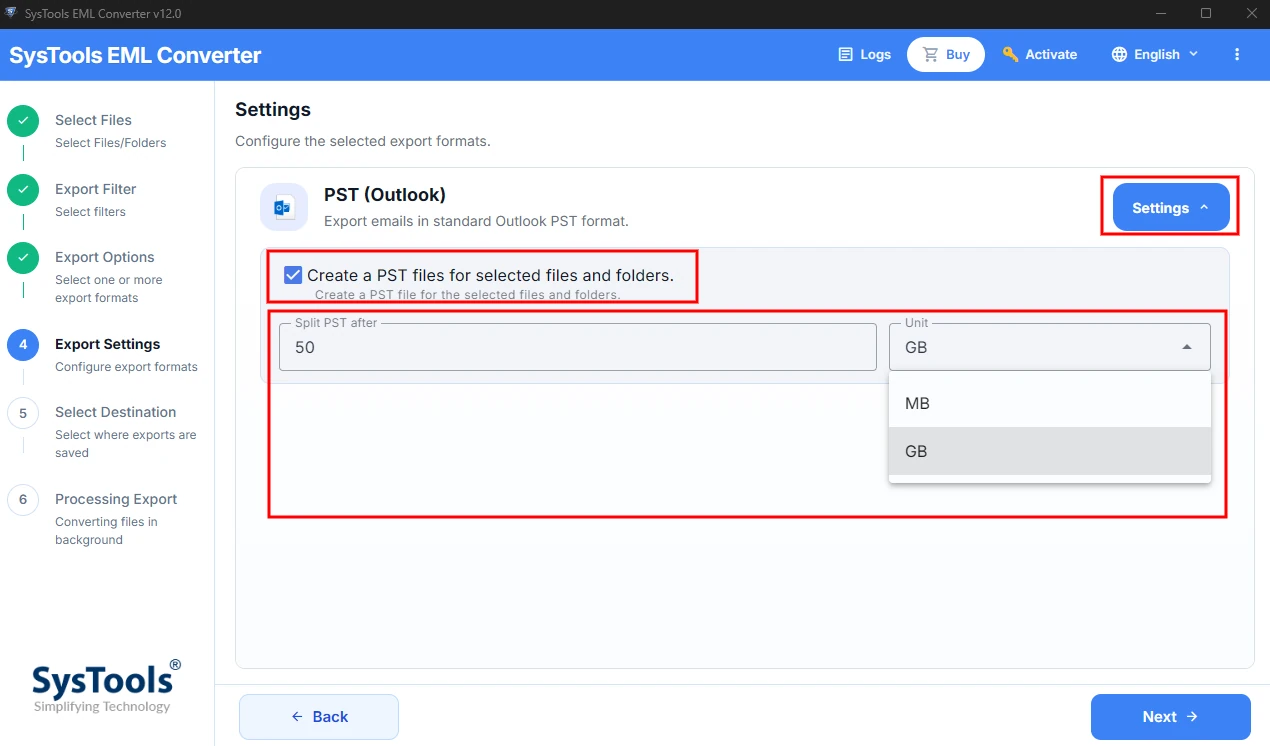Minimize the SysTools EML Converter window
Image resolution: width=1270 pixels, height=746 pixels.
pos(1160,13)
